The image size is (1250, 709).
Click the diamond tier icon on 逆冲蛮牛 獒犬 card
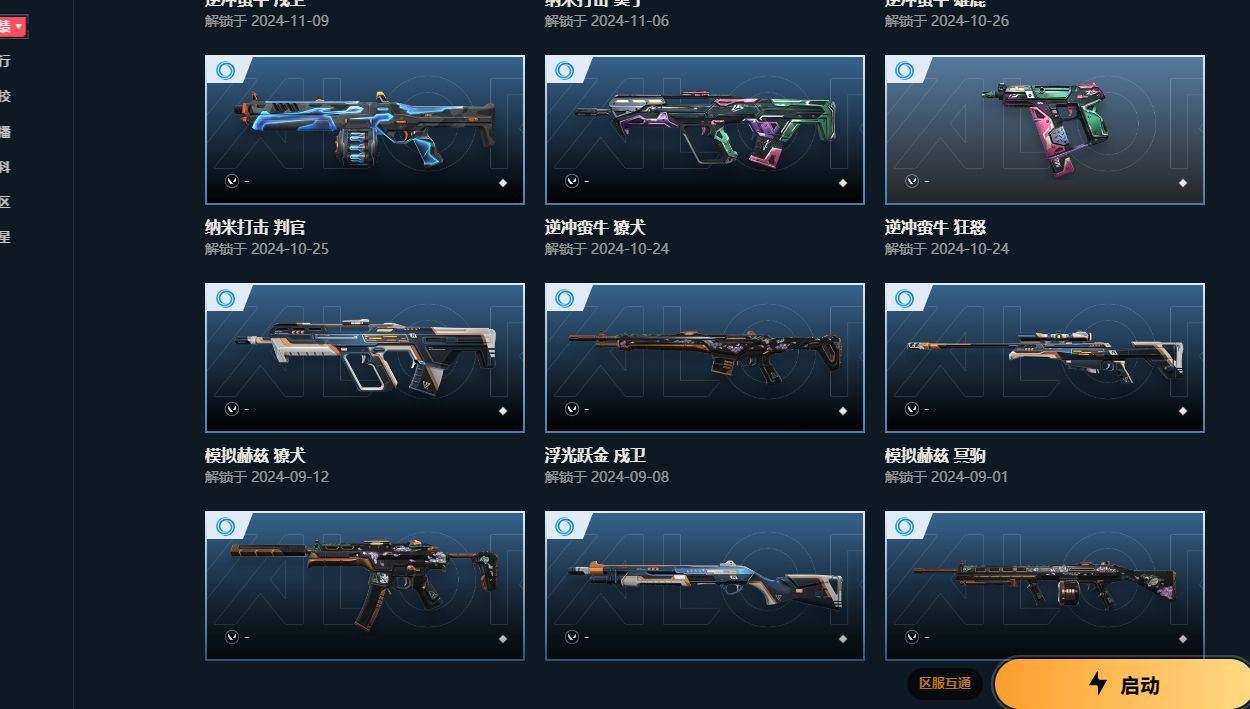[843, 183]
